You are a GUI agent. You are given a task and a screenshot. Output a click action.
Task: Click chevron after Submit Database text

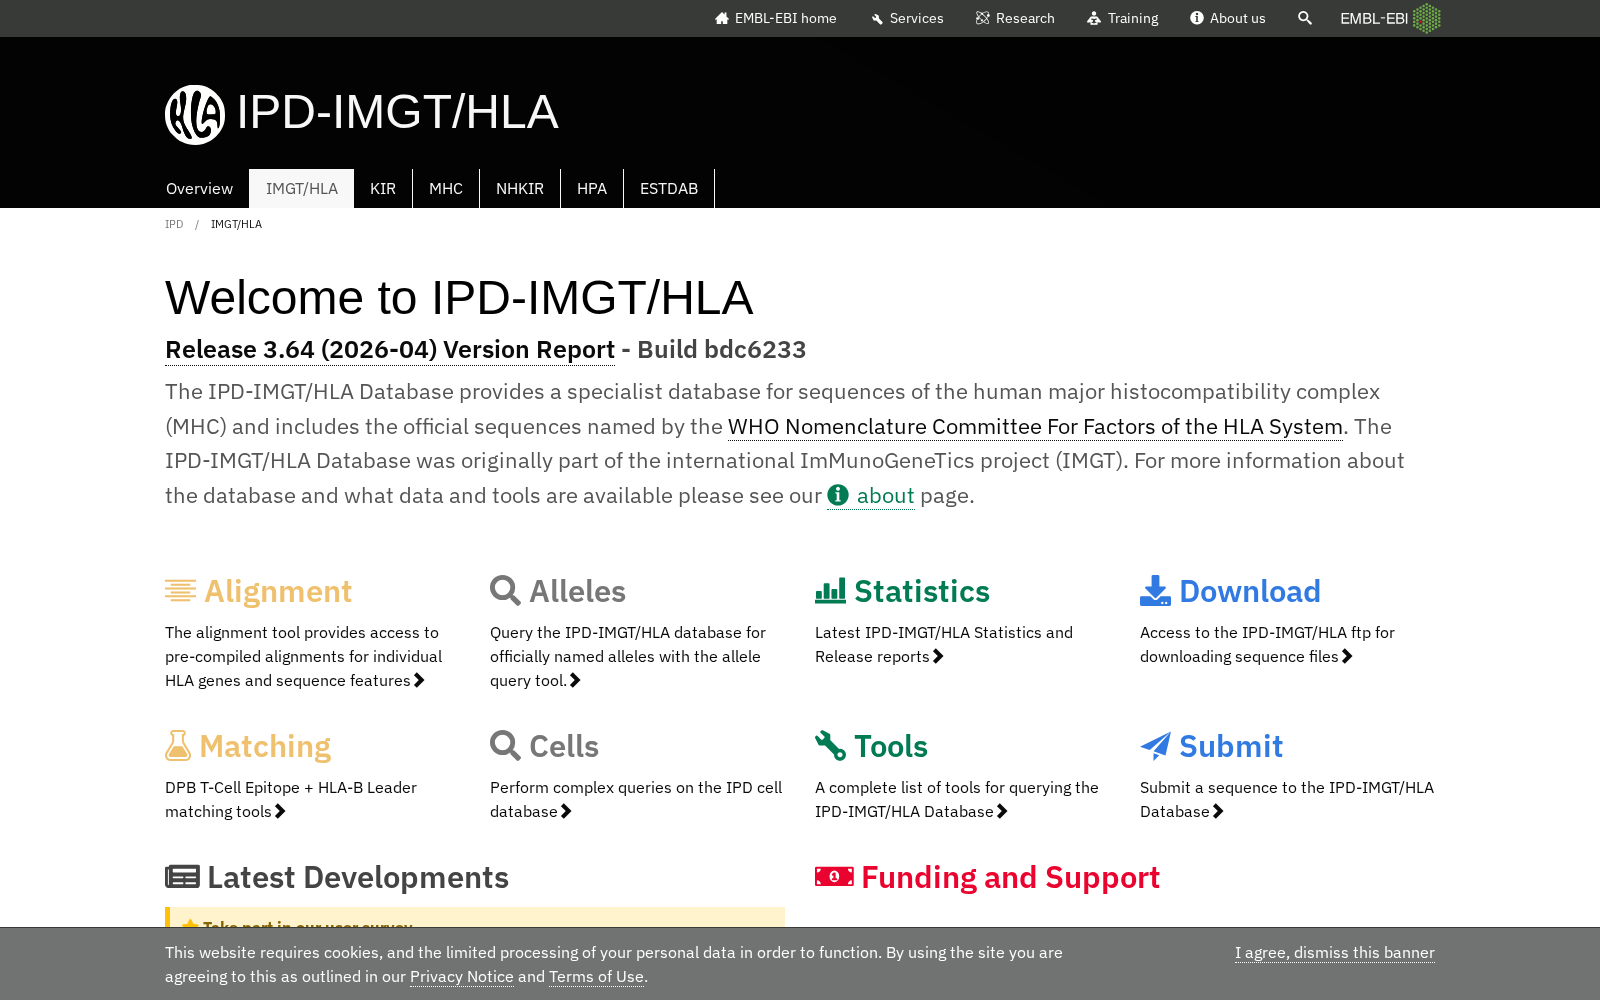1218,811
